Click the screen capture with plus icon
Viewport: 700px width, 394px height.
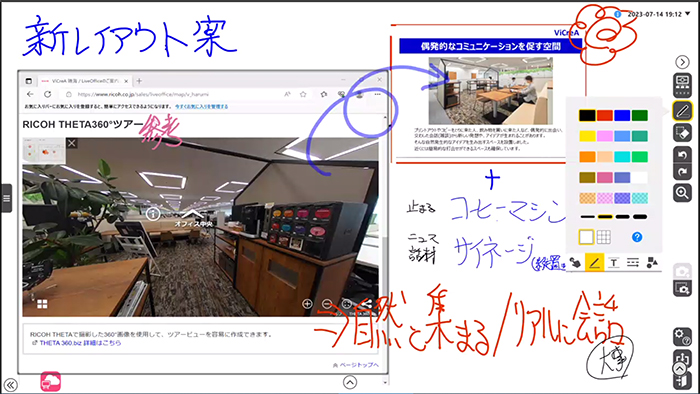point(682,288)
